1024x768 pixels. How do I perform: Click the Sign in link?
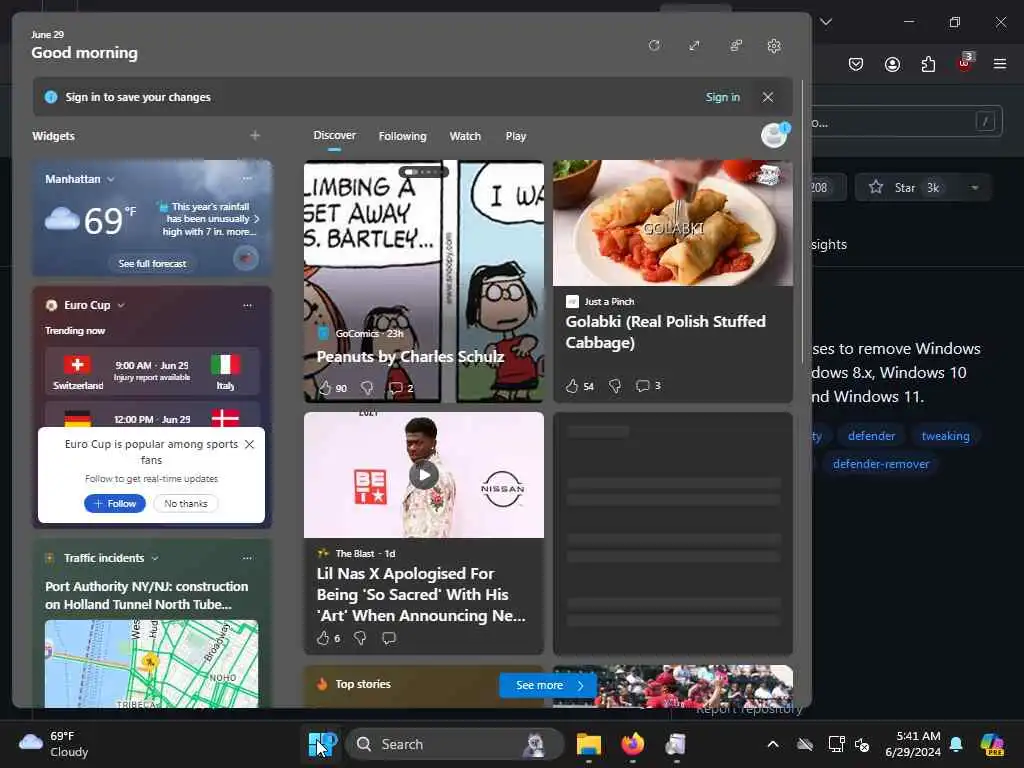[x=722, y=97]
